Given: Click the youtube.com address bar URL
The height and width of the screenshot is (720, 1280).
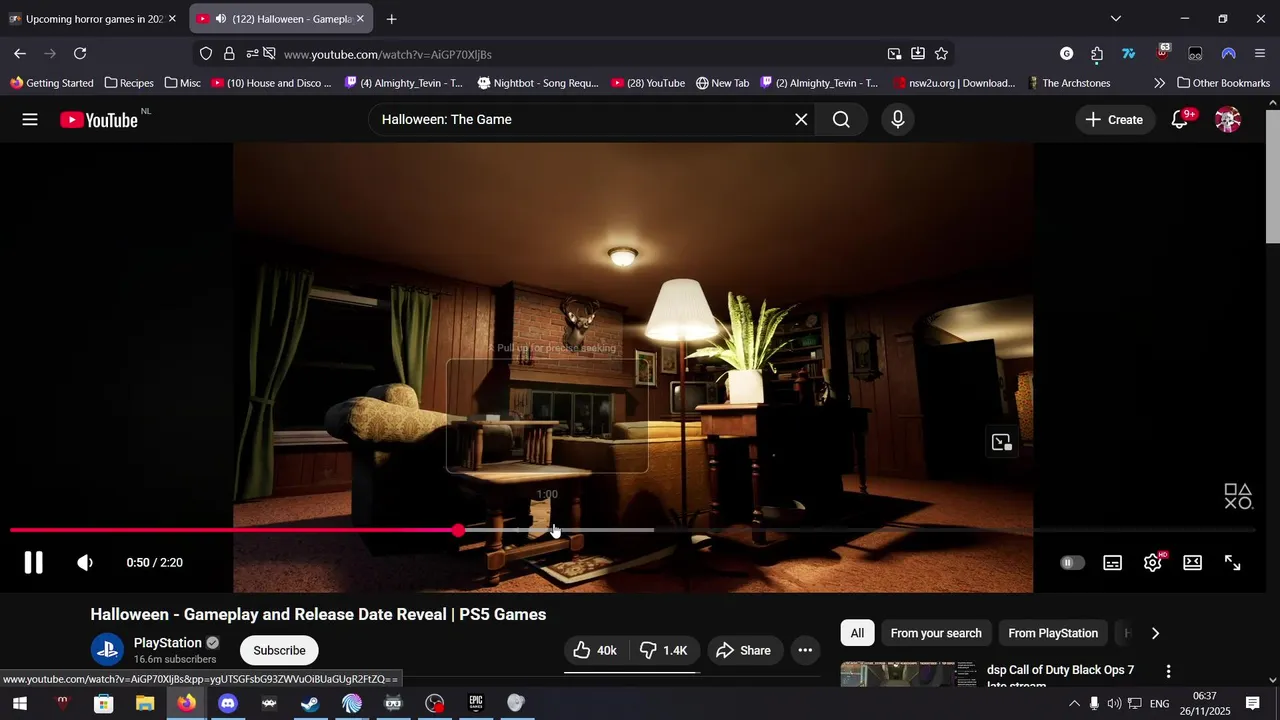Looking at the screenshot, I should coord(388,54).
